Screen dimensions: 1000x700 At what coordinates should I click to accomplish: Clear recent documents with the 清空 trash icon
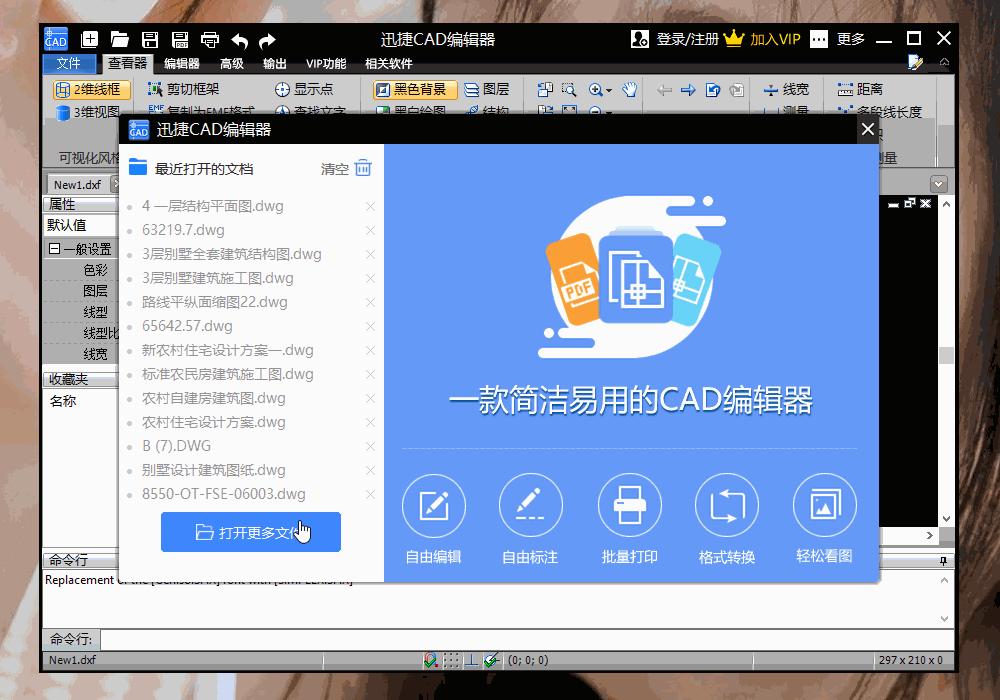tap(362, 168)
